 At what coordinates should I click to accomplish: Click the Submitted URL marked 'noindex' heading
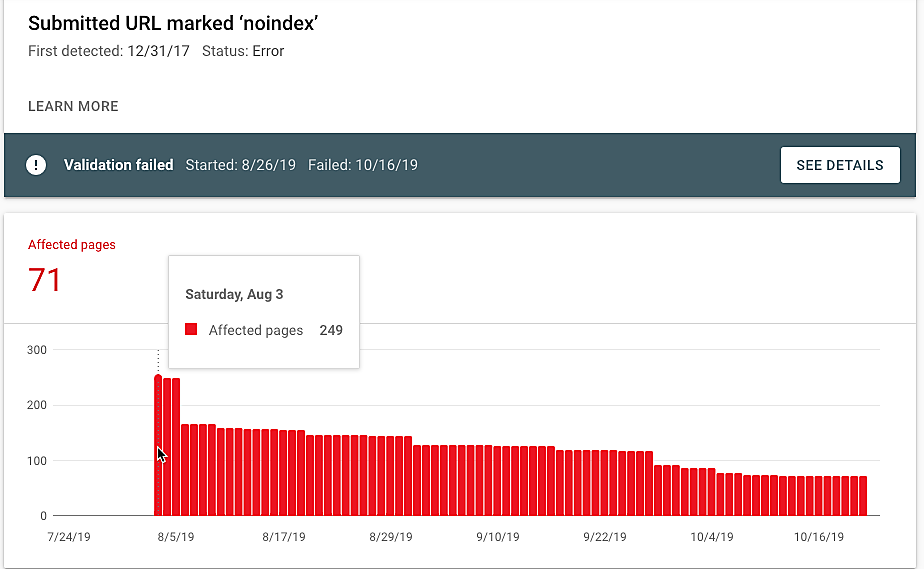(173, 23)
